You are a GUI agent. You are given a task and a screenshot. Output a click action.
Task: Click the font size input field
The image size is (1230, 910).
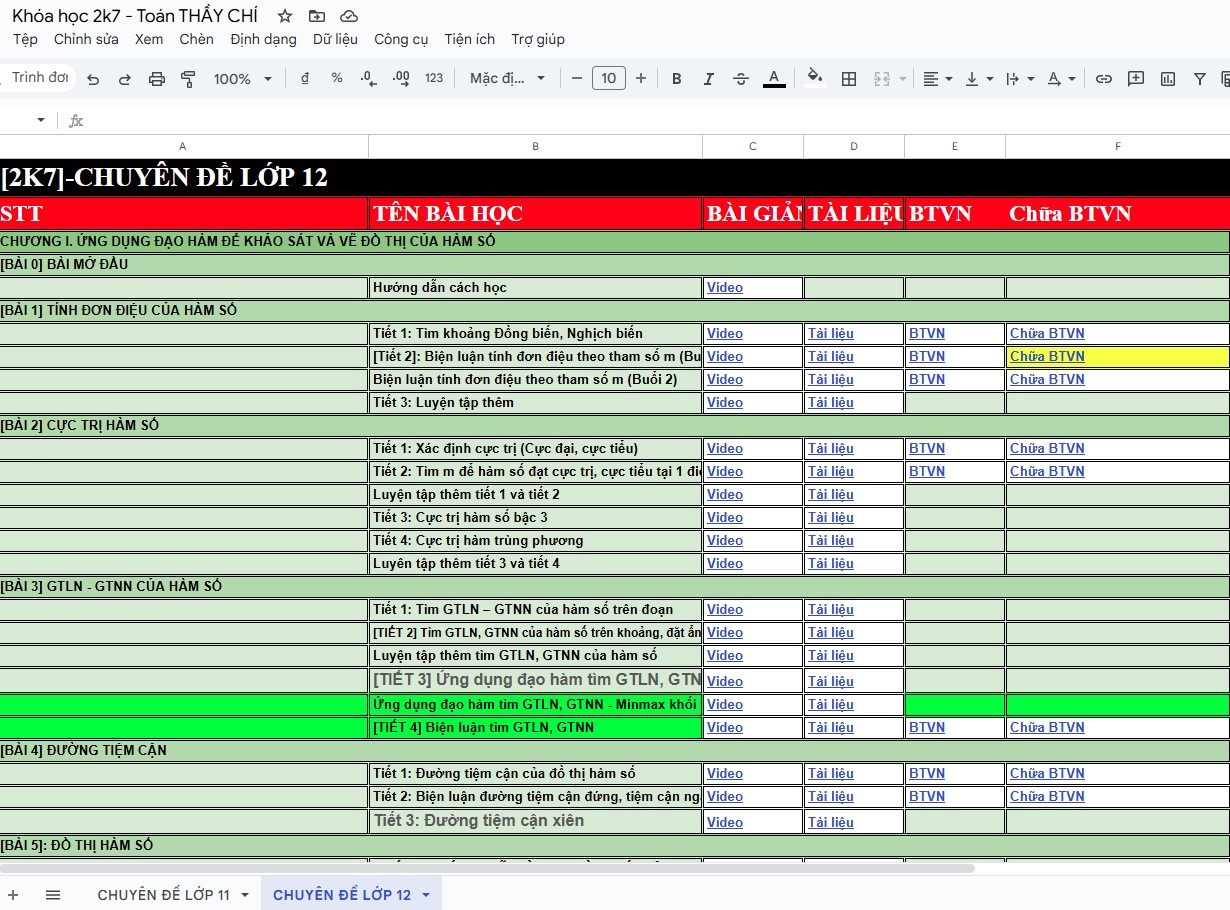click(x=608, y=78)
